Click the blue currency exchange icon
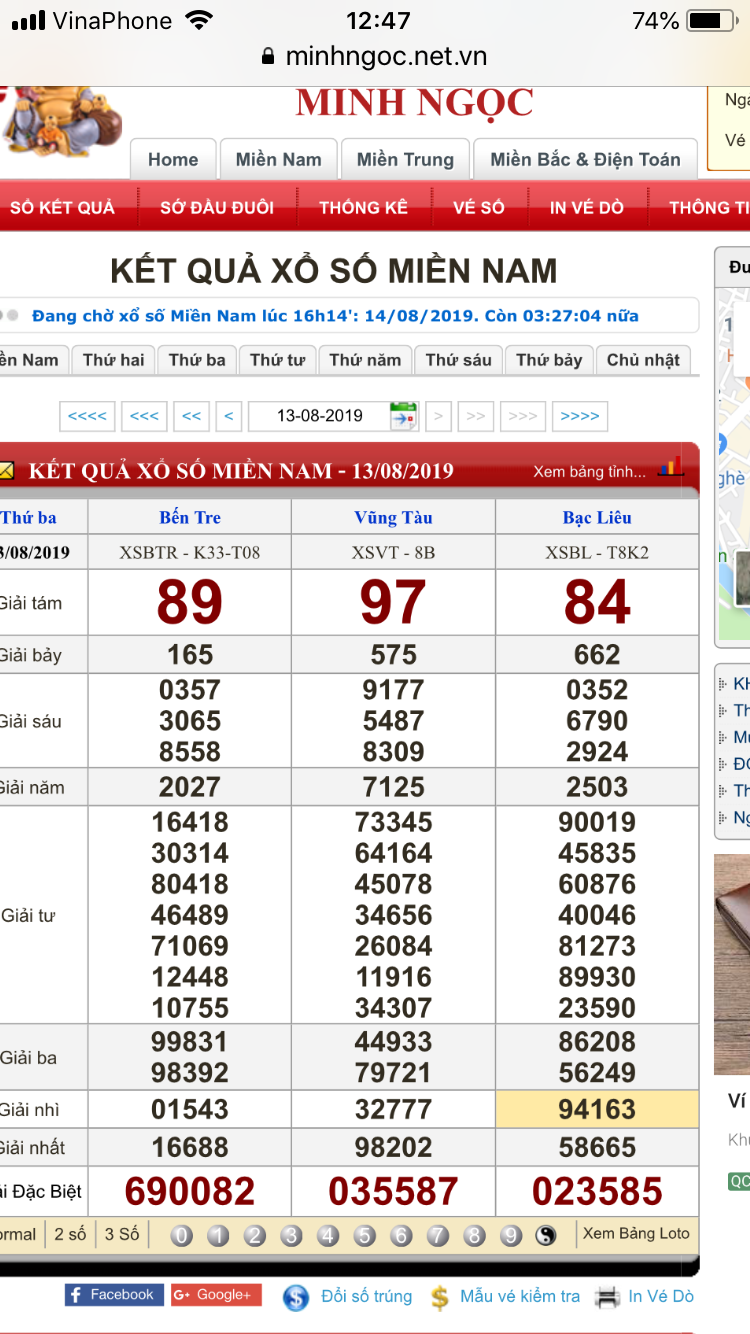750x1334 pixels. tap(295, 1297)
